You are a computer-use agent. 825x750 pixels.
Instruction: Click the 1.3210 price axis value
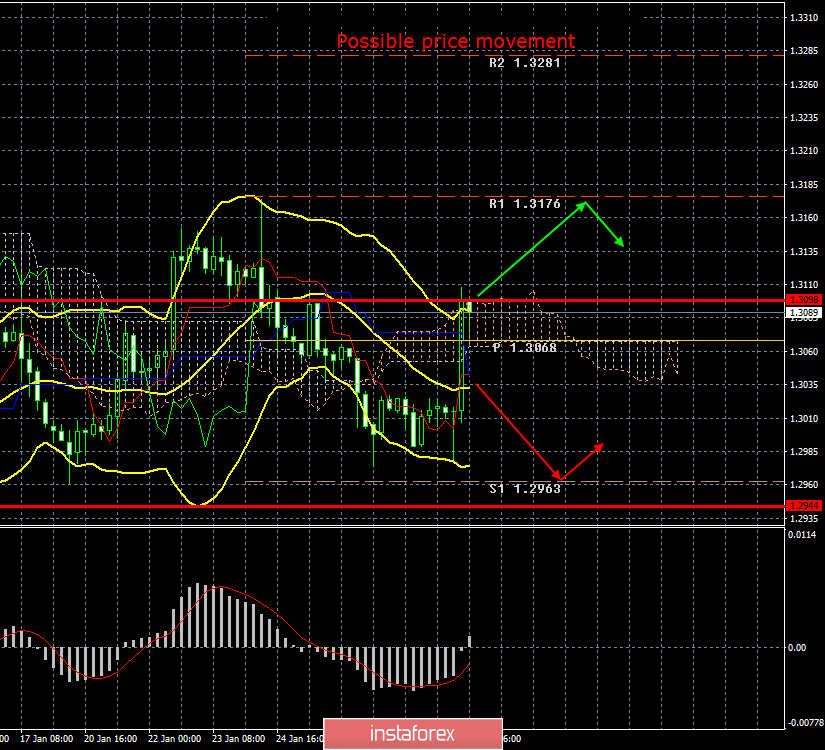(804, 151)
